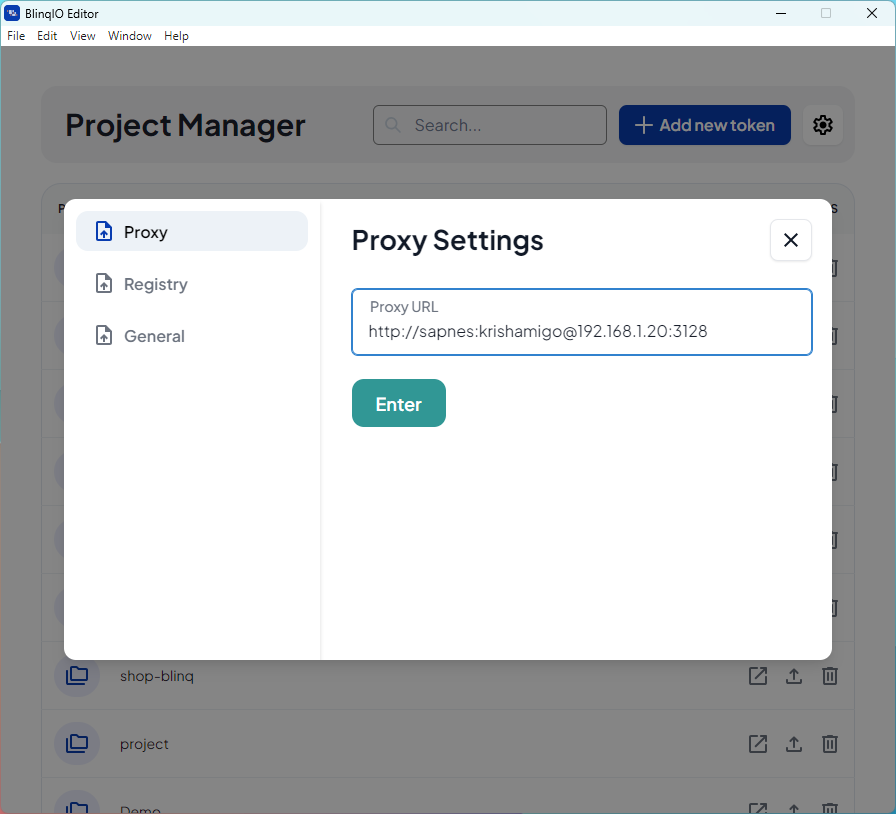This screenshot has height=814, width=896.
Task: Click the Add new token button
Action: 705,125
